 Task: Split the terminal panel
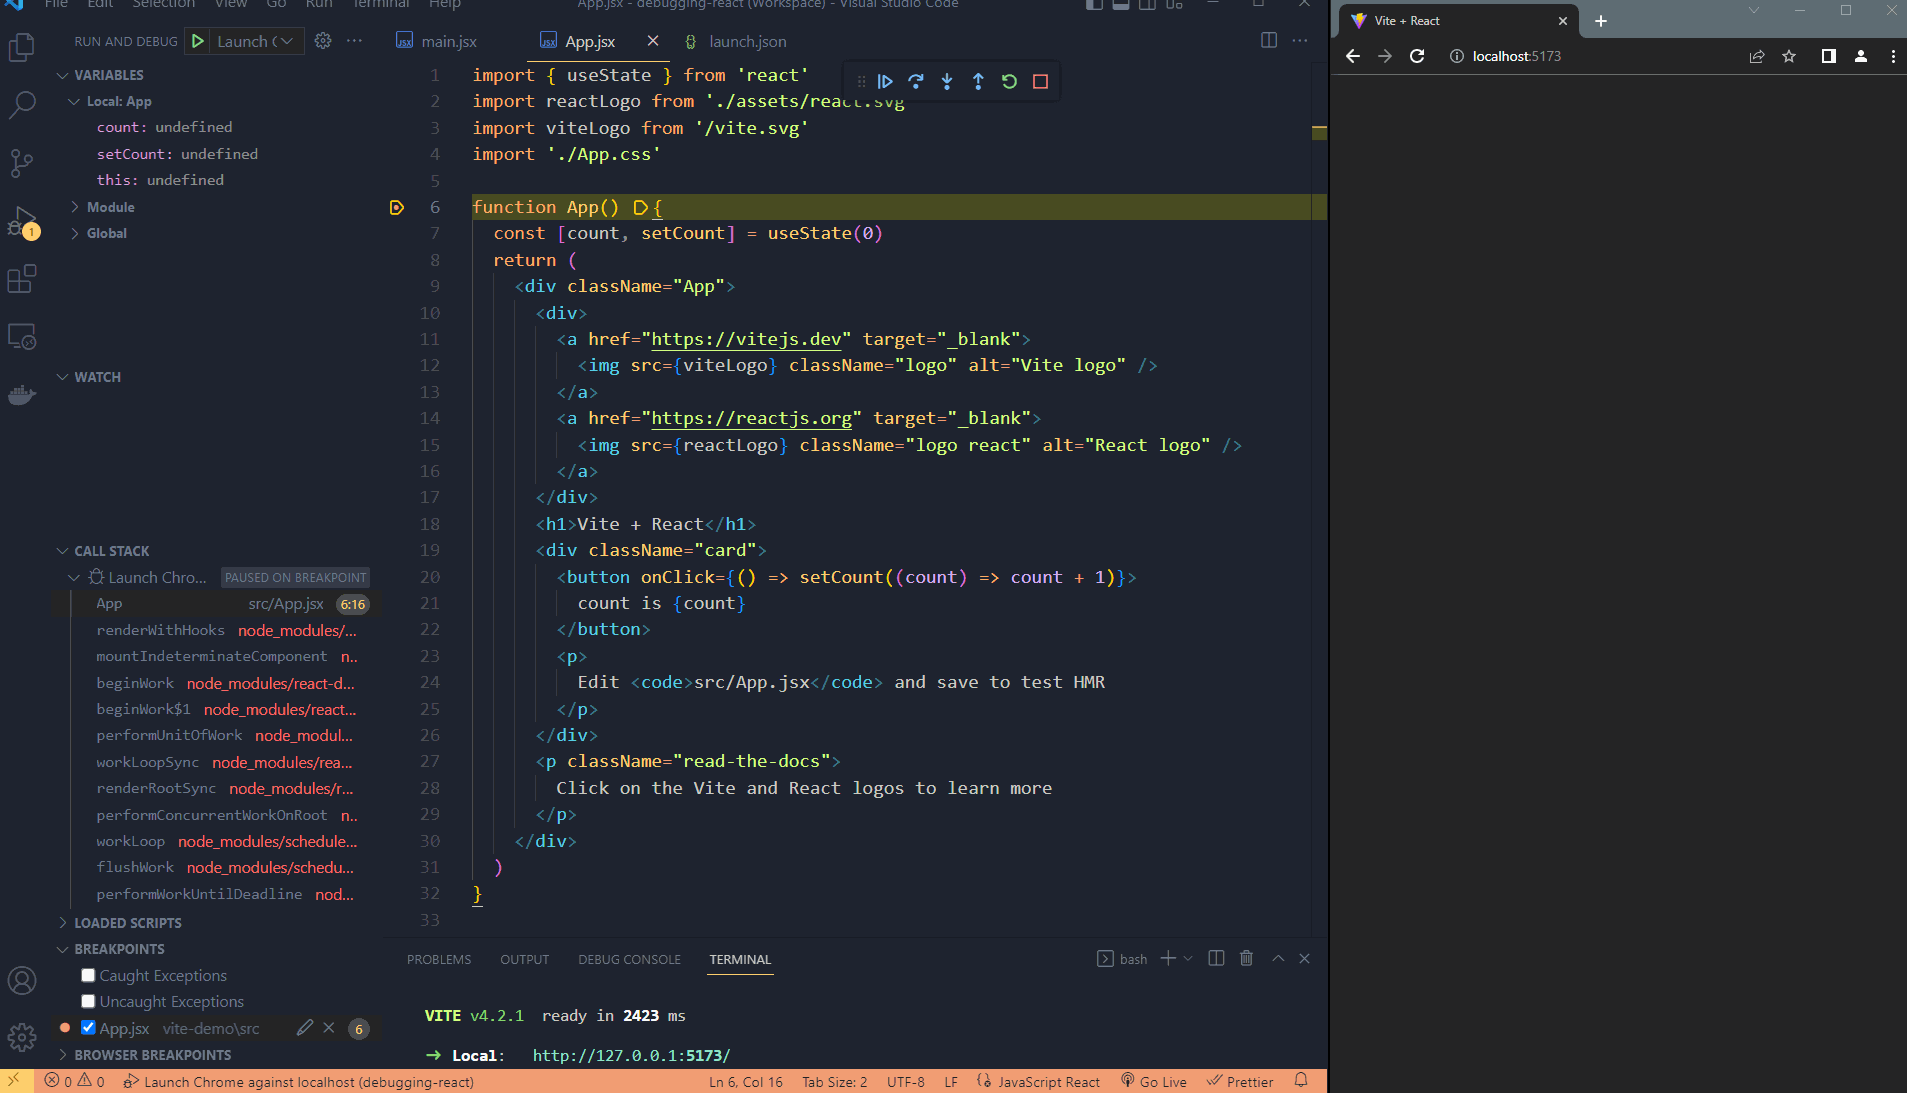click(x=1216, y=958)
